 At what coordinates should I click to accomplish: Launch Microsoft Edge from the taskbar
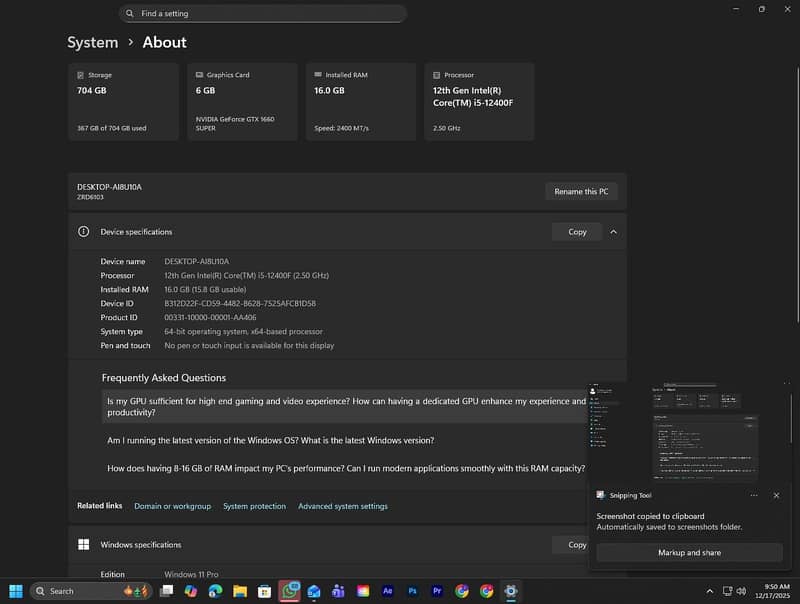point(213,590)
